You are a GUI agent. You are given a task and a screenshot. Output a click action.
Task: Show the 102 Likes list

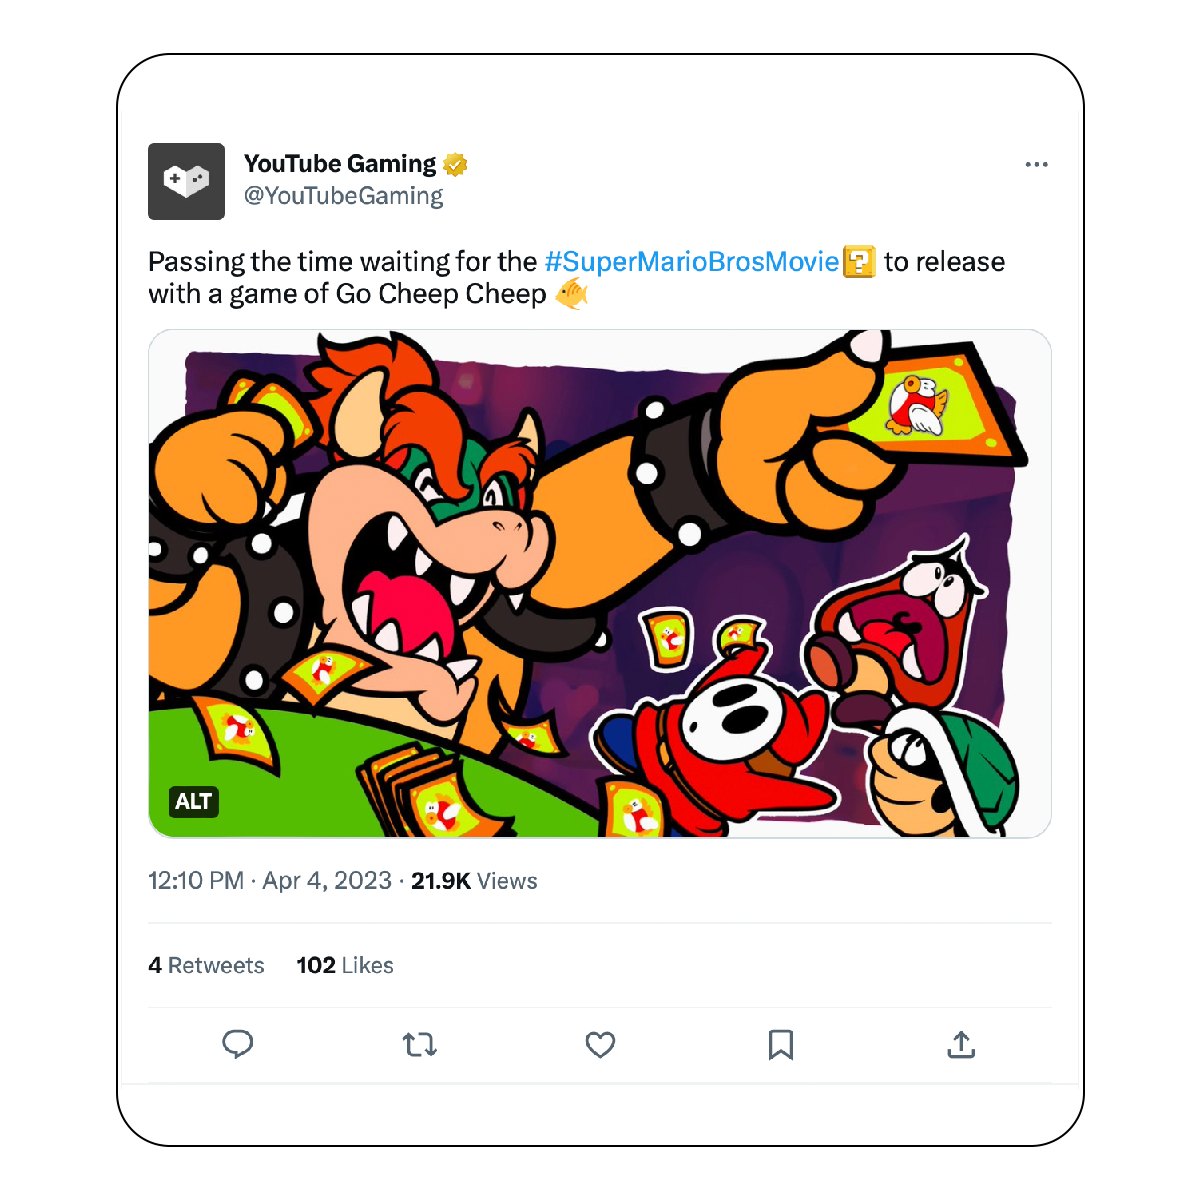pyautogui.click(x=345, y=965)
